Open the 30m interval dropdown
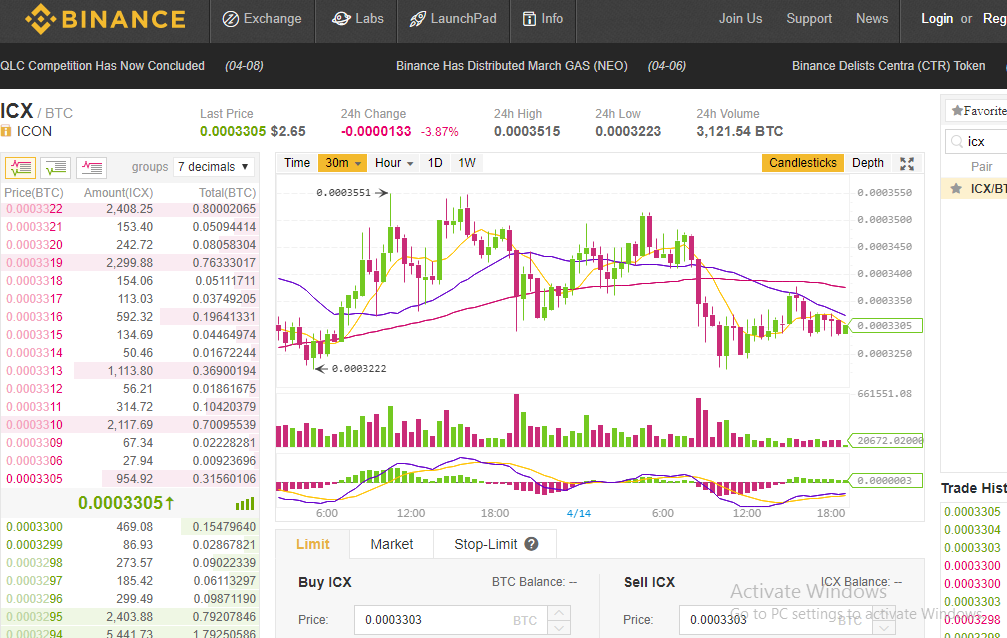The width and height of the screenshot is (1007, 638). pyautogui.click(x=342, y=163)
